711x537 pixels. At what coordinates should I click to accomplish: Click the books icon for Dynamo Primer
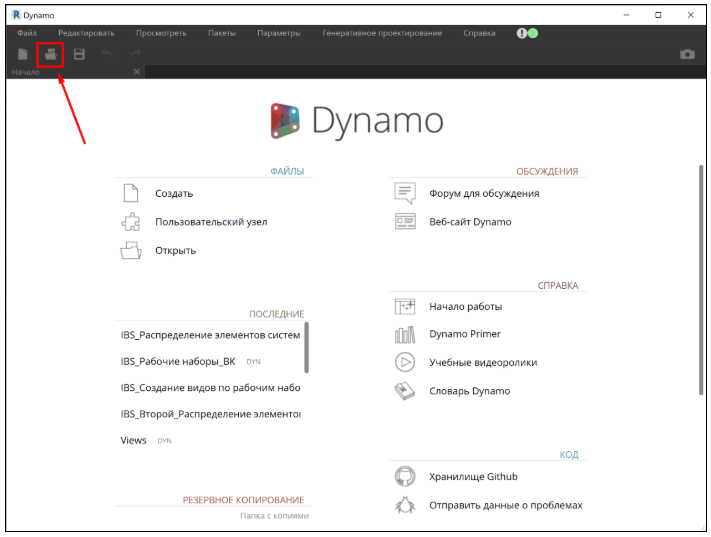405,335
